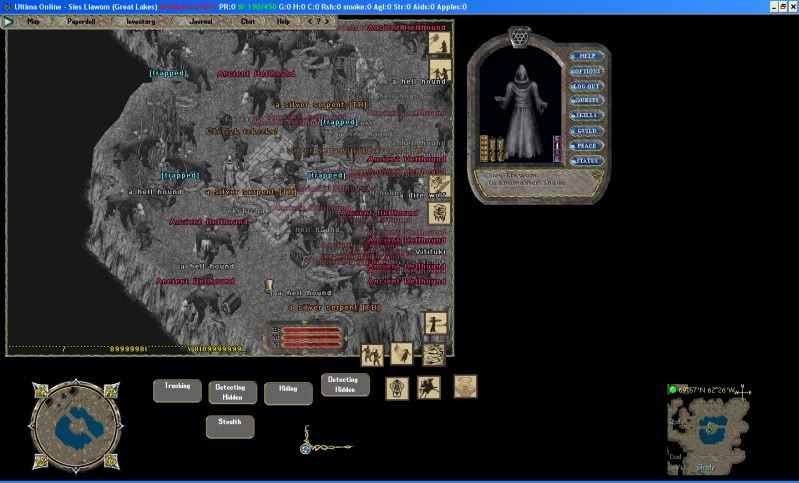Open the GUILD button
Screen dimensions: 799x483
click(587, 131)
